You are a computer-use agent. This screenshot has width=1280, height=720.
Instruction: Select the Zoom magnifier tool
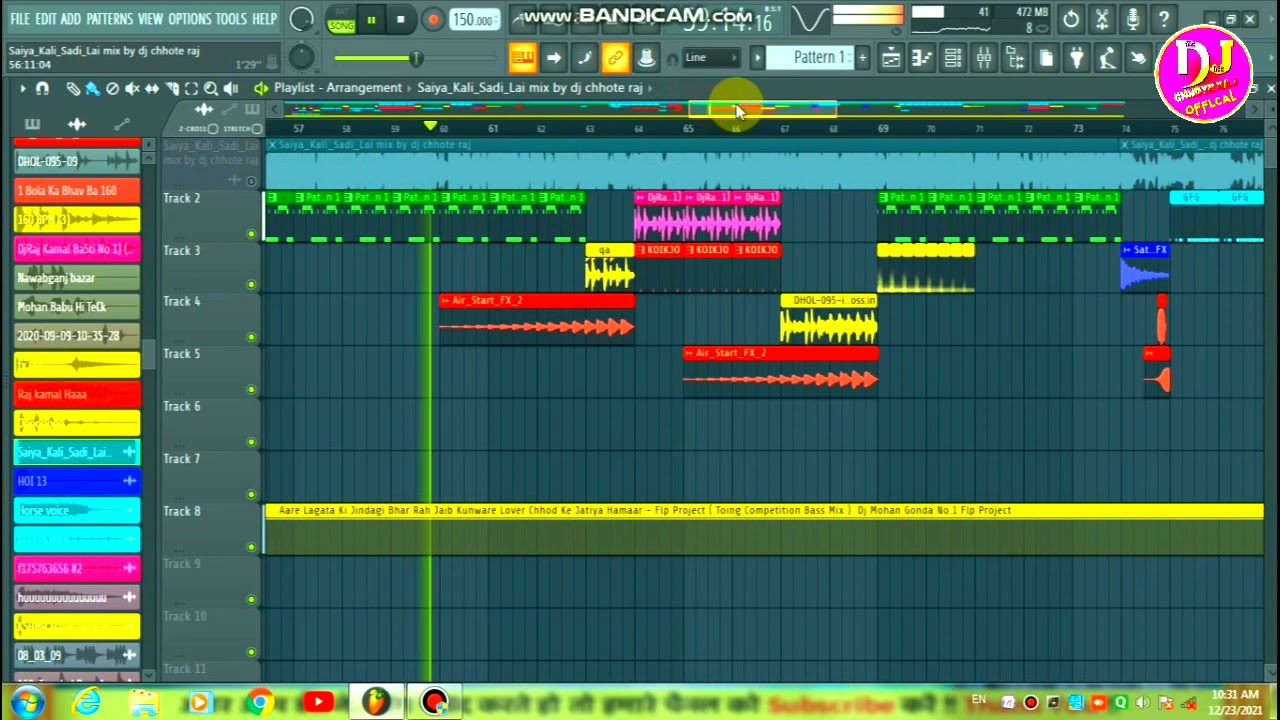[210, 88]
